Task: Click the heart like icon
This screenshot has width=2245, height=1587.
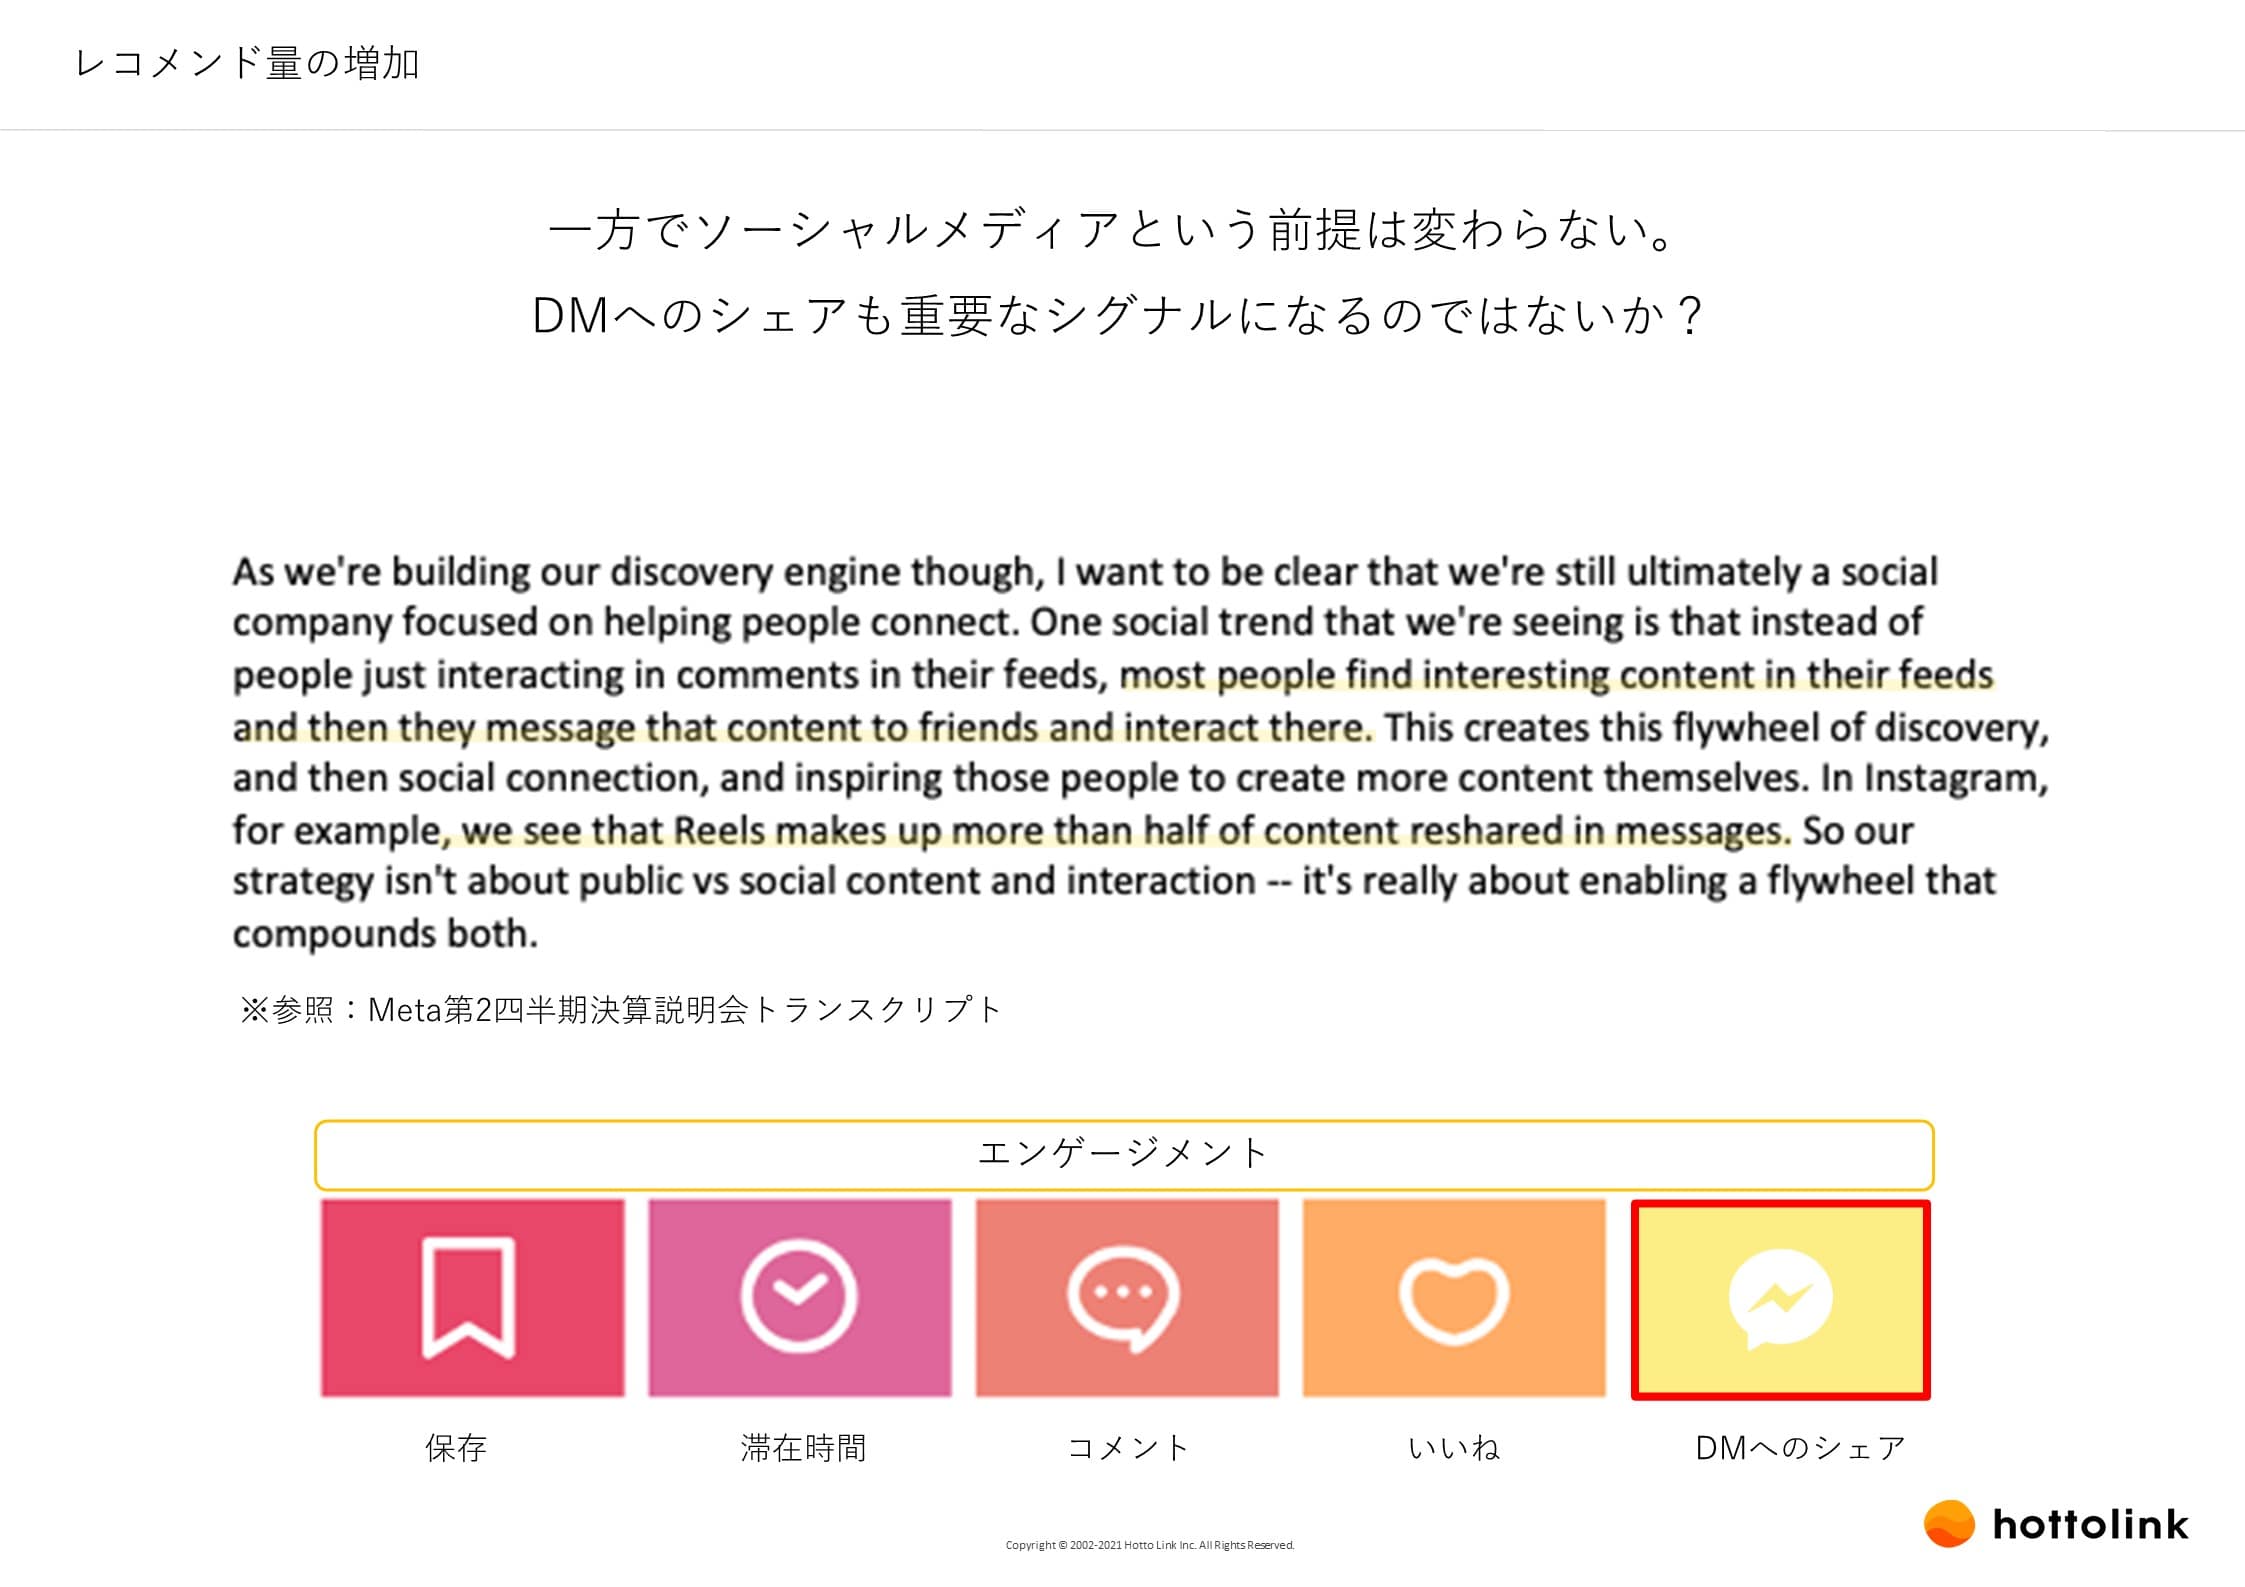Action: 1454,1300
